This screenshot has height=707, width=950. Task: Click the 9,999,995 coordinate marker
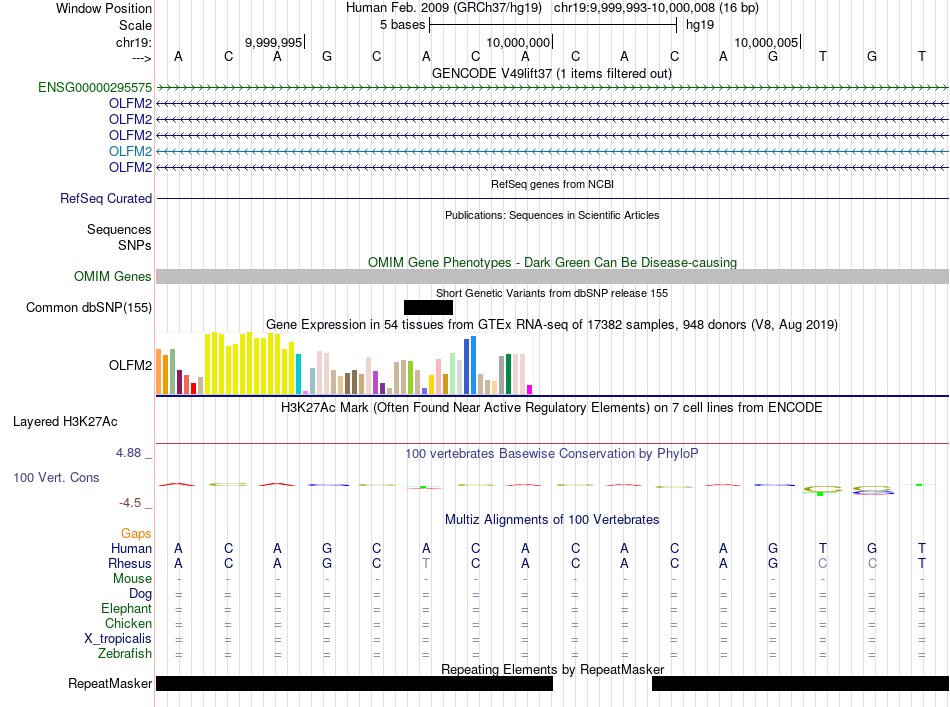(x=273, y=42)
